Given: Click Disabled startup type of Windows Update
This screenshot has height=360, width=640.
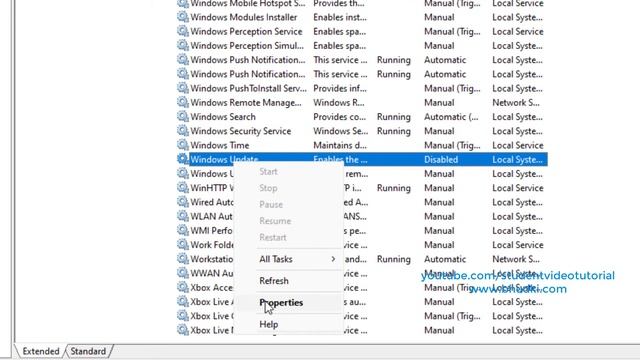Looking at the screenshot, I should 441,160.
